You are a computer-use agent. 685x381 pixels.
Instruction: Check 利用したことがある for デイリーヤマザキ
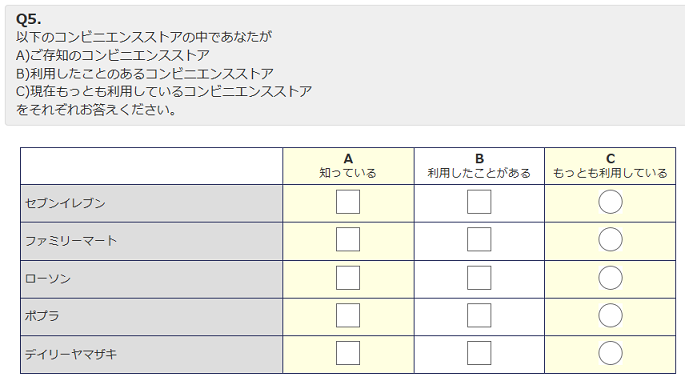(479, 353)
